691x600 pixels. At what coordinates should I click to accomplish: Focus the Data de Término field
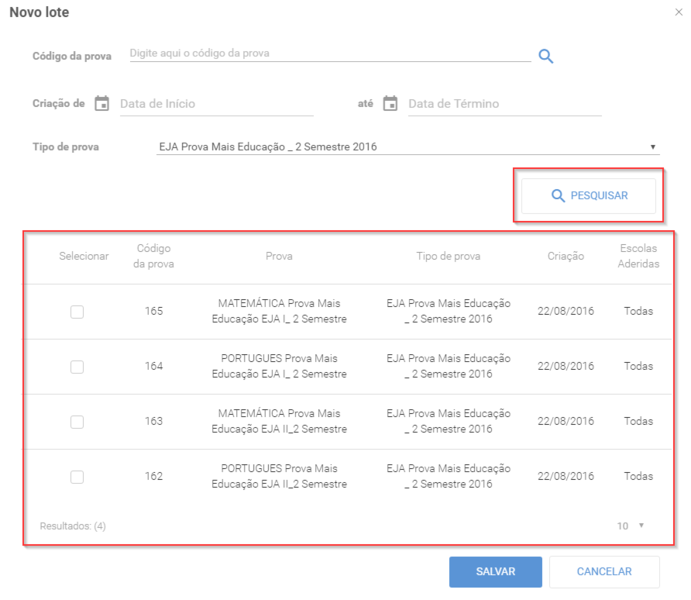tap(505, 104)
